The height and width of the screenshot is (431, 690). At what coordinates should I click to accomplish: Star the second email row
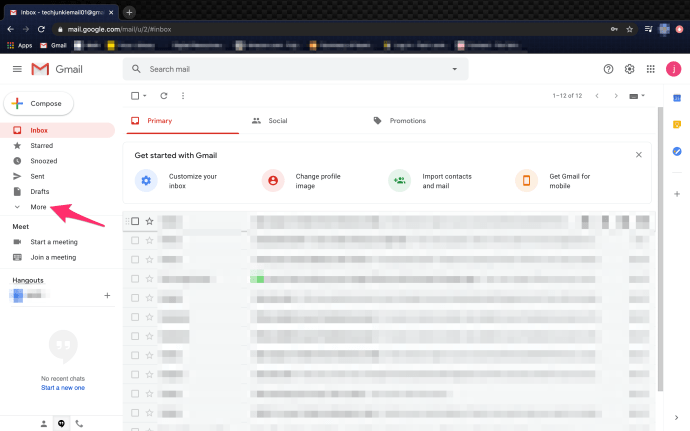click(150, 240)
